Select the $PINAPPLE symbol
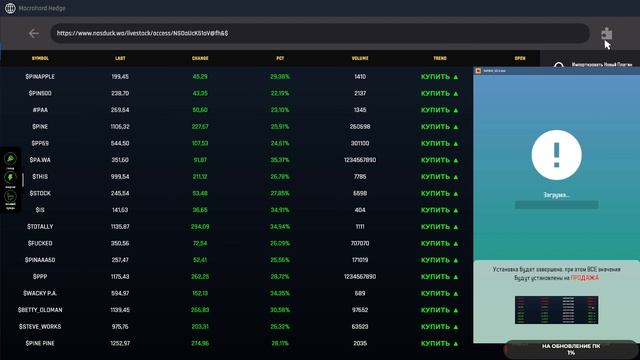The image size is (640, 360). pos(40,77)
